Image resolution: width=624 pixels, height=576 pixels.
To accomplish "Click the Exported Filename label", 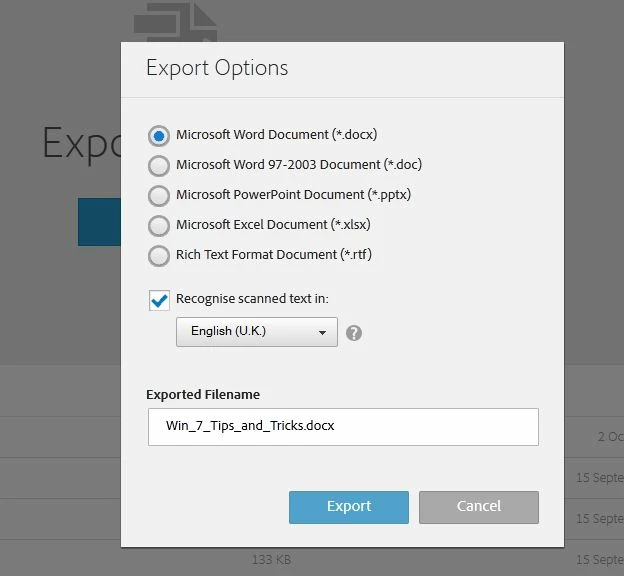I will 203,394.
